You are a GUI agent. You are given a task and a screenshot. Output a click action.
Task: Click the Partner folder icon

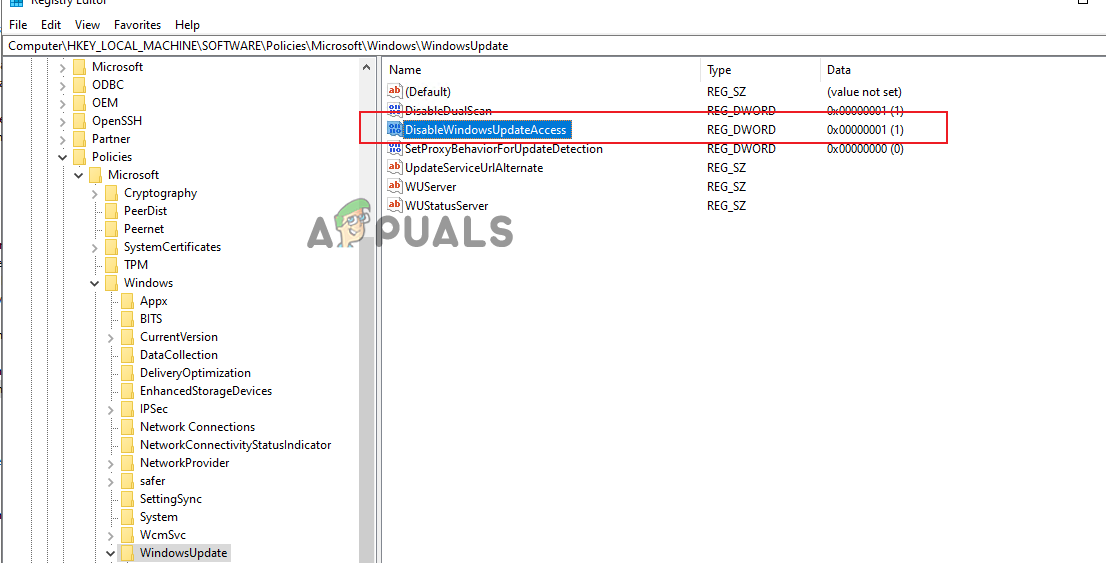pyautogui.click(x=79, y=139)
